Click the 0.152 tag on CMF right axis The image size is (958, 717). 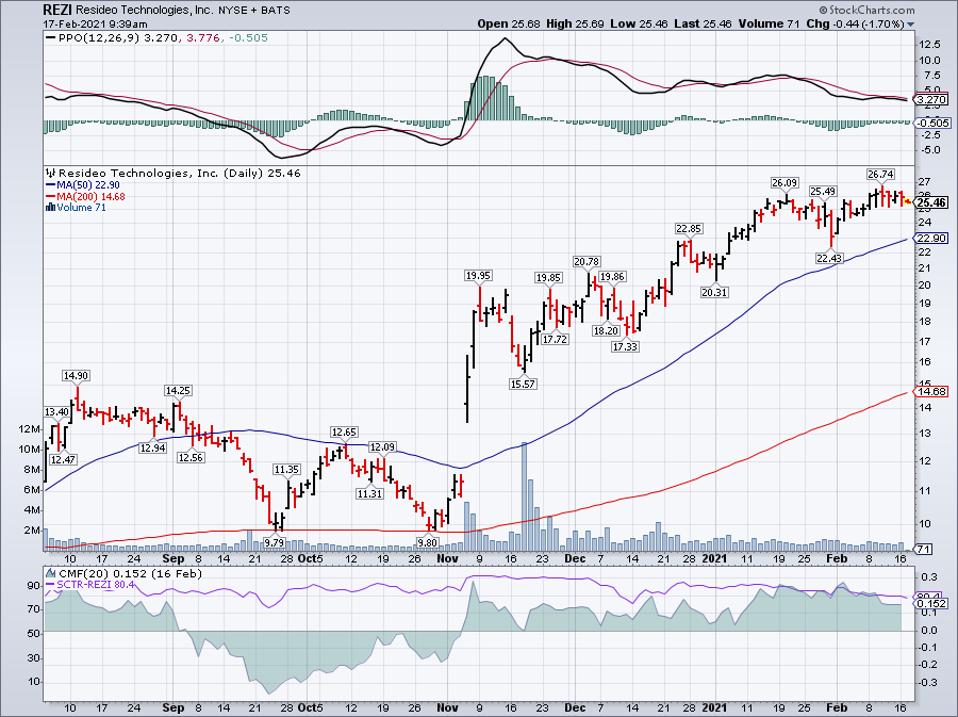[931, 603]
